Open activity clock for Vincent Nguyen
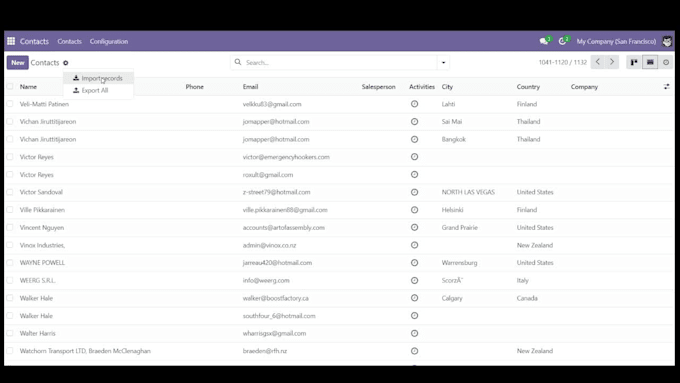The height and width of the screenshot is (383, 680). click(415, 227)
